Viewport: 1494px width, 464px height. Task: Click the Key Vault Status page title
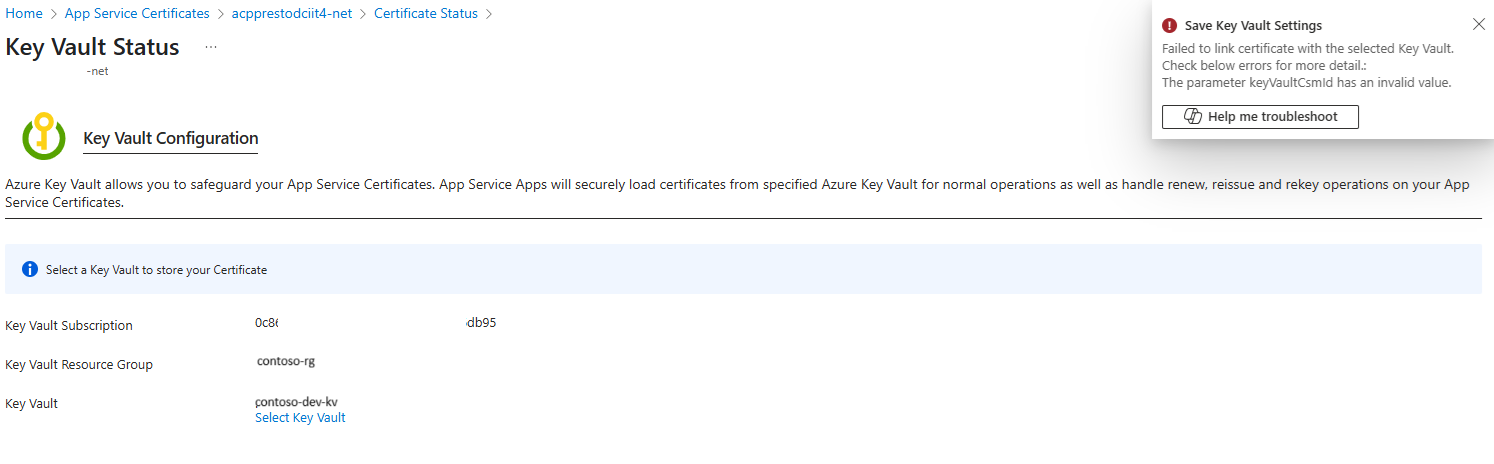(x=93, y=48)
